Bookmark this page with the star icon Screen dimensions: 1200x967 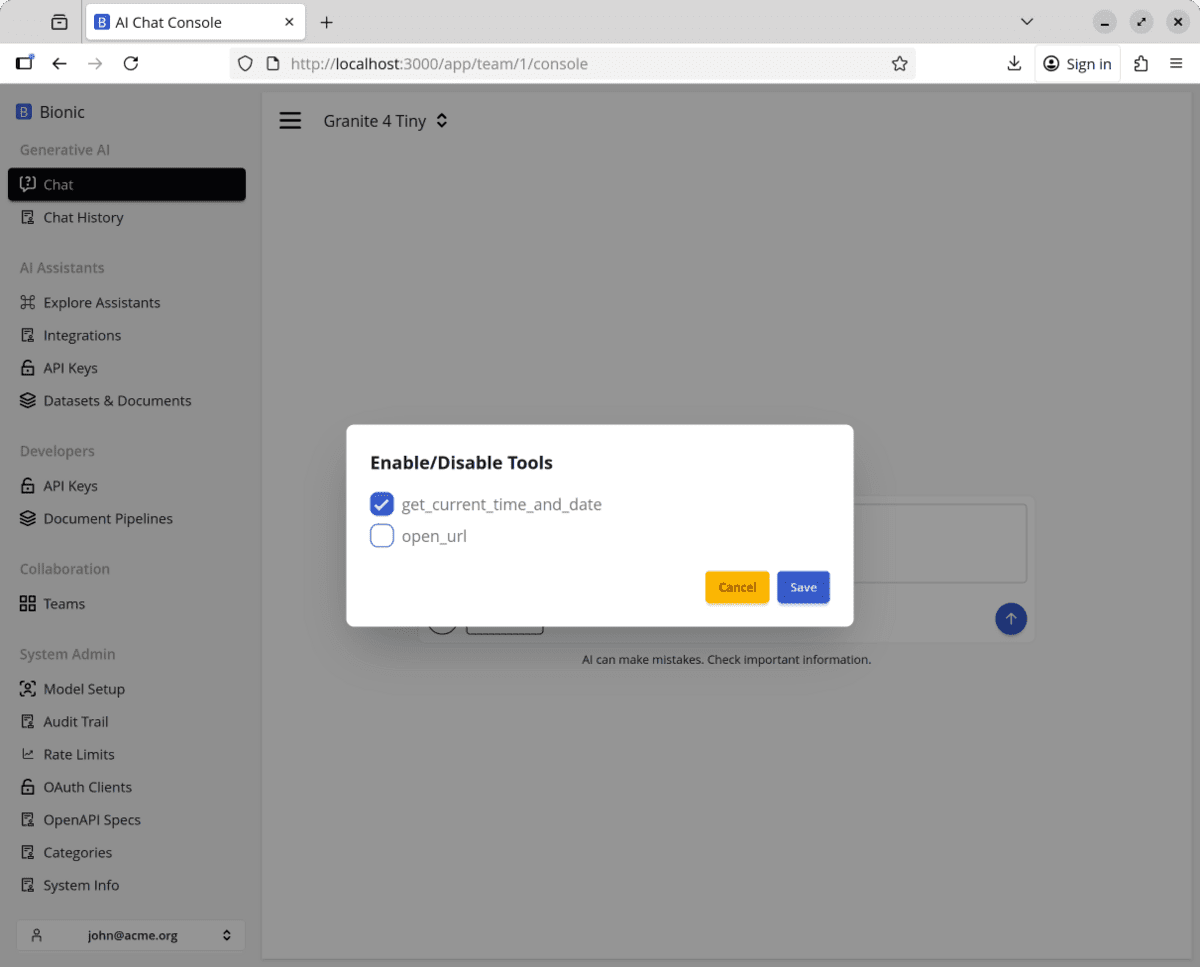pyautogui.click(x=899, y=64)
